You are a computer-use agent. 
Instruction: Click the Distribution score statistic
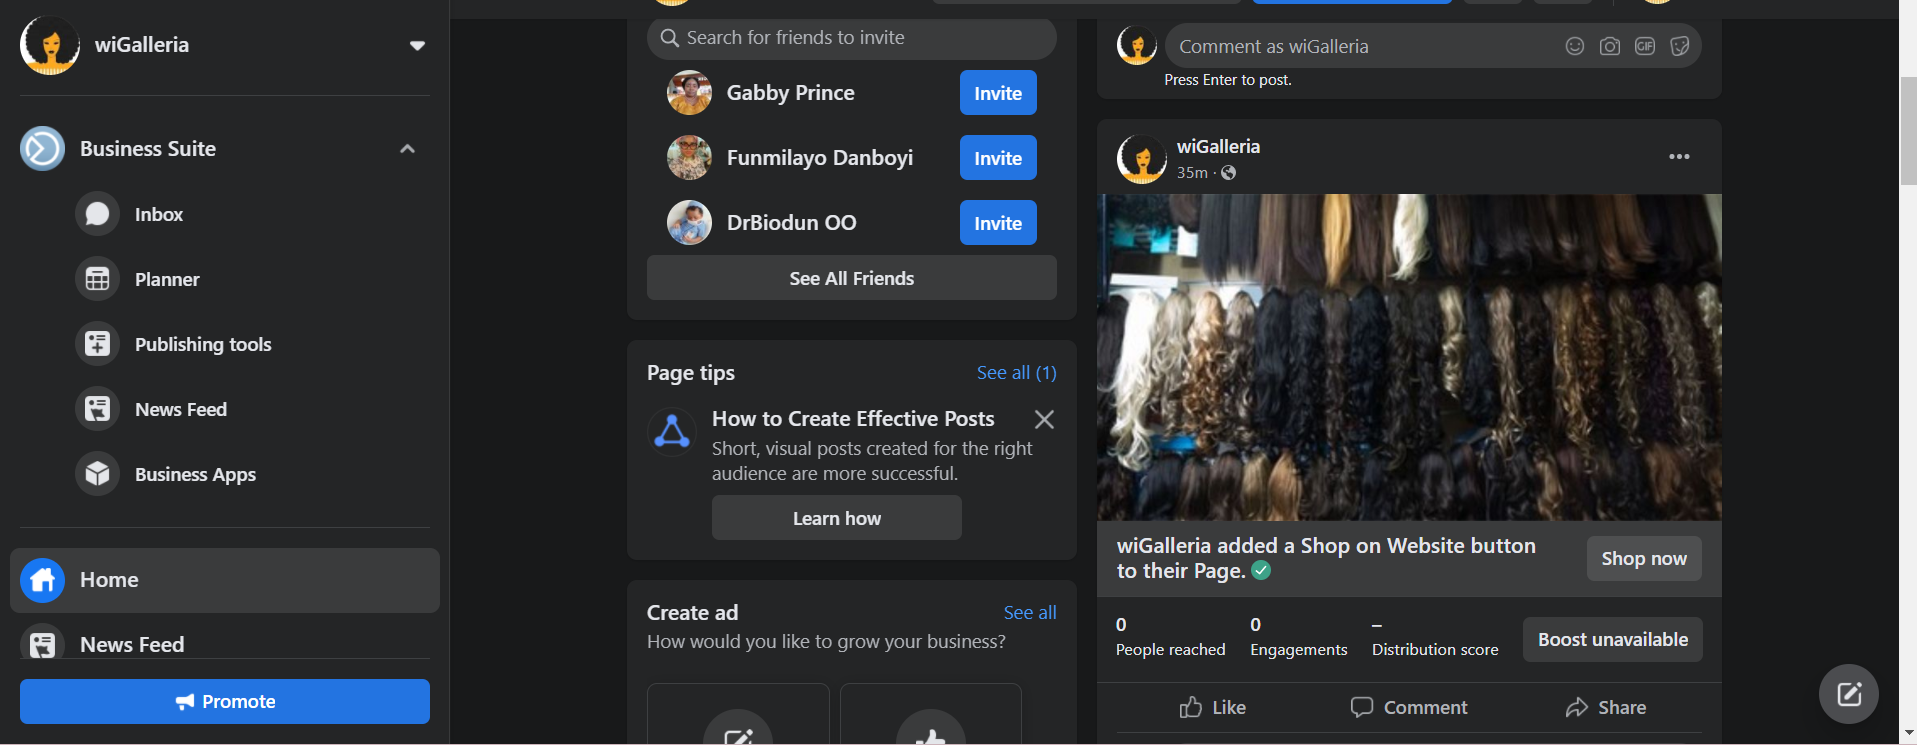[1435, 637]
